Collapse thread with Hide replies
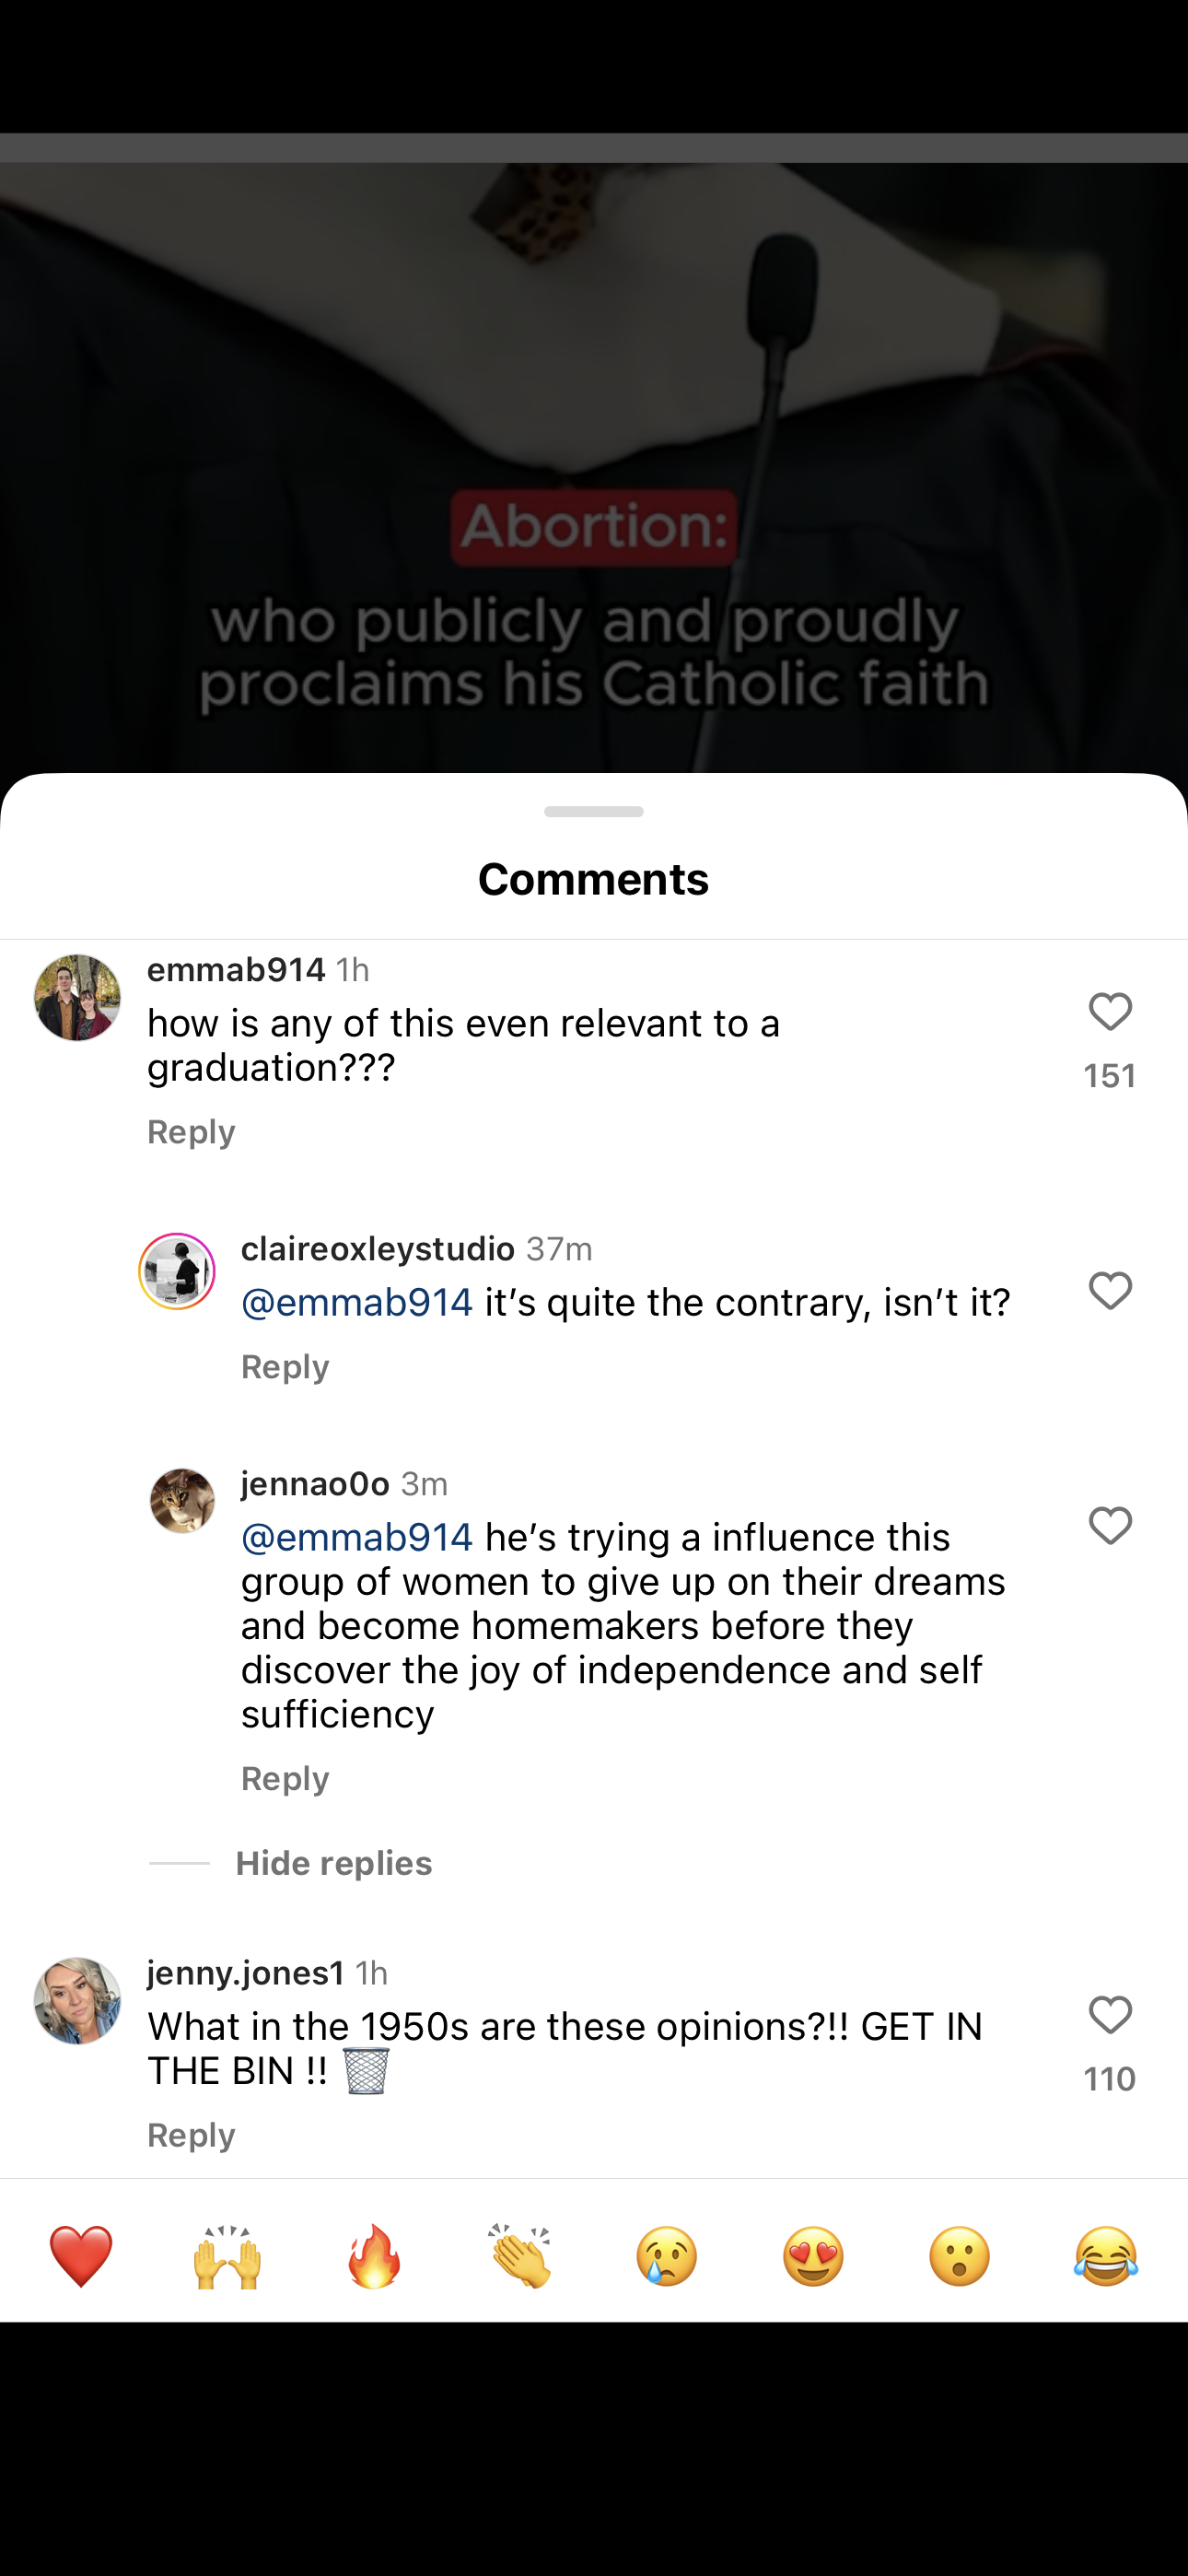Viewport: 1188px width, 2576px height. pos(333,1863)
